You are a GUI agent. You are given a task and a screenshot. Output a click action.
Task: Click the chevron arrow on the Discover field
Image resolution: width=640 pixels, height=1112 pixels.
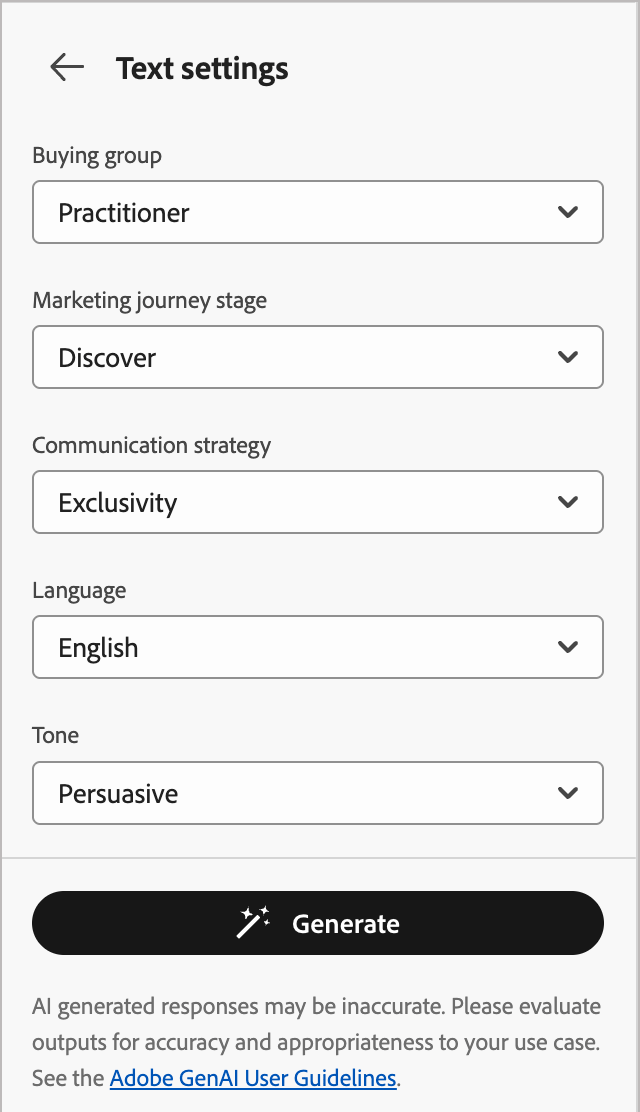click(x=568, y=357)
